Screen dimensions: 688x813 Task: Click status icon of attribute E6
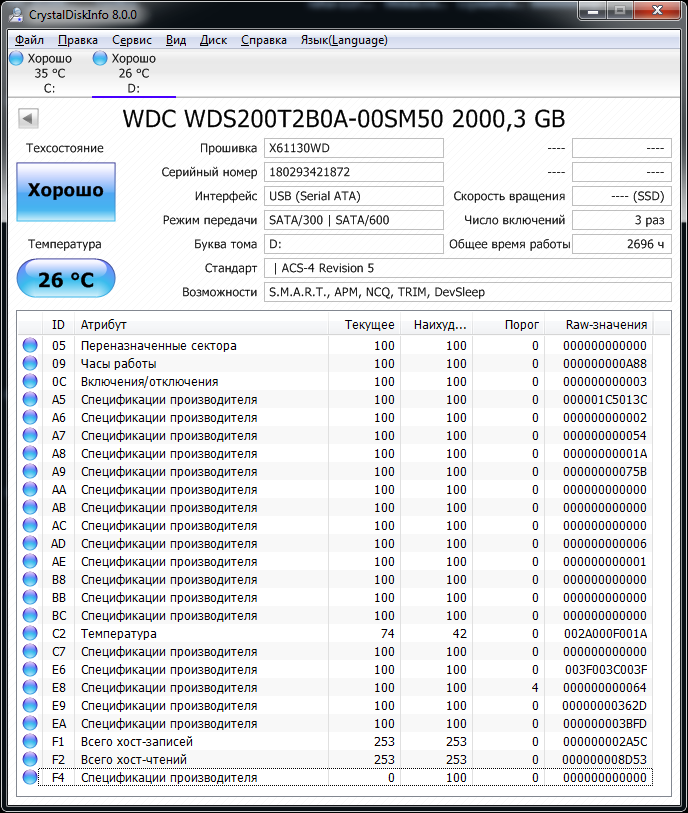30,669
